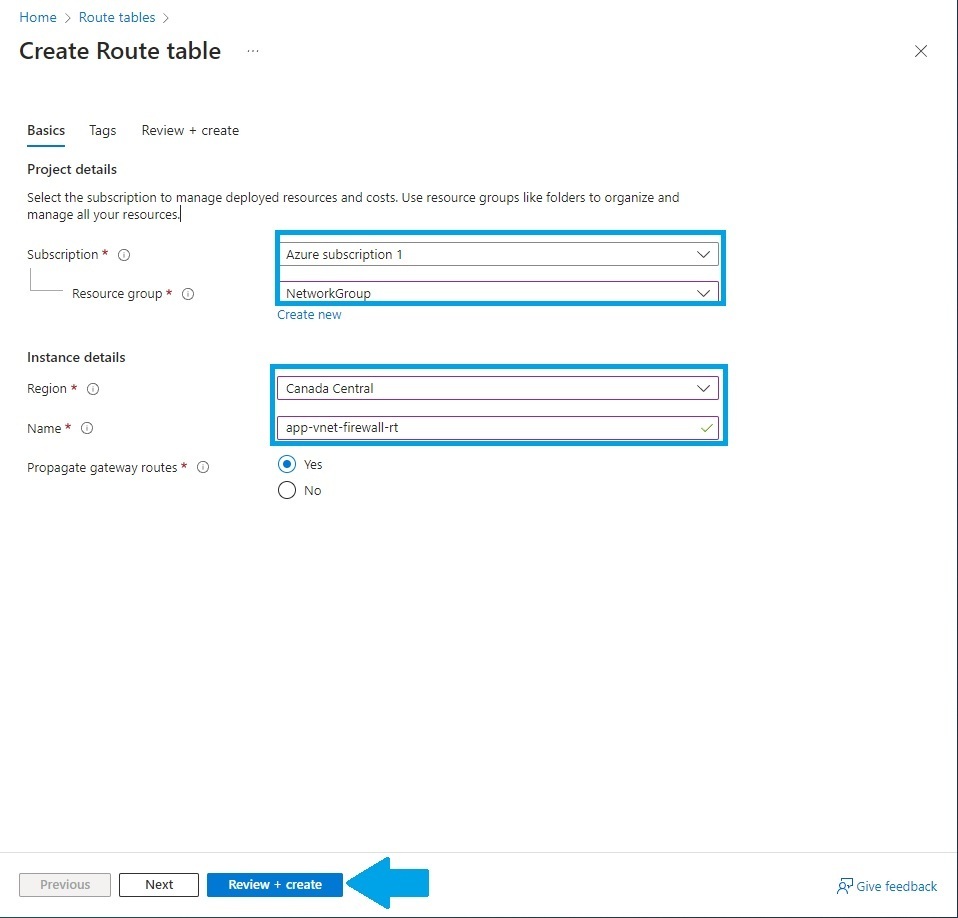Close the Create Route table pane

[x=920, y=51]
